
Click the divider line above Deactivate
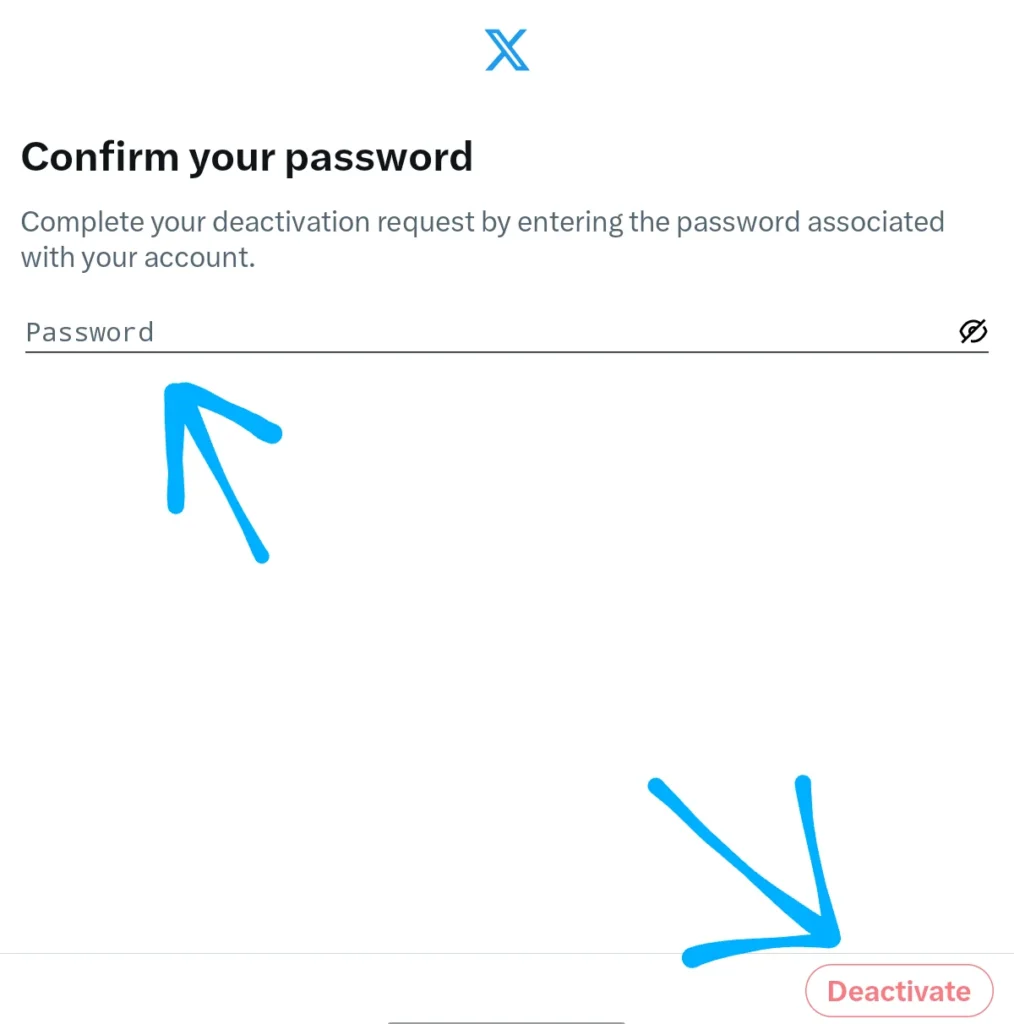[400, 954]
